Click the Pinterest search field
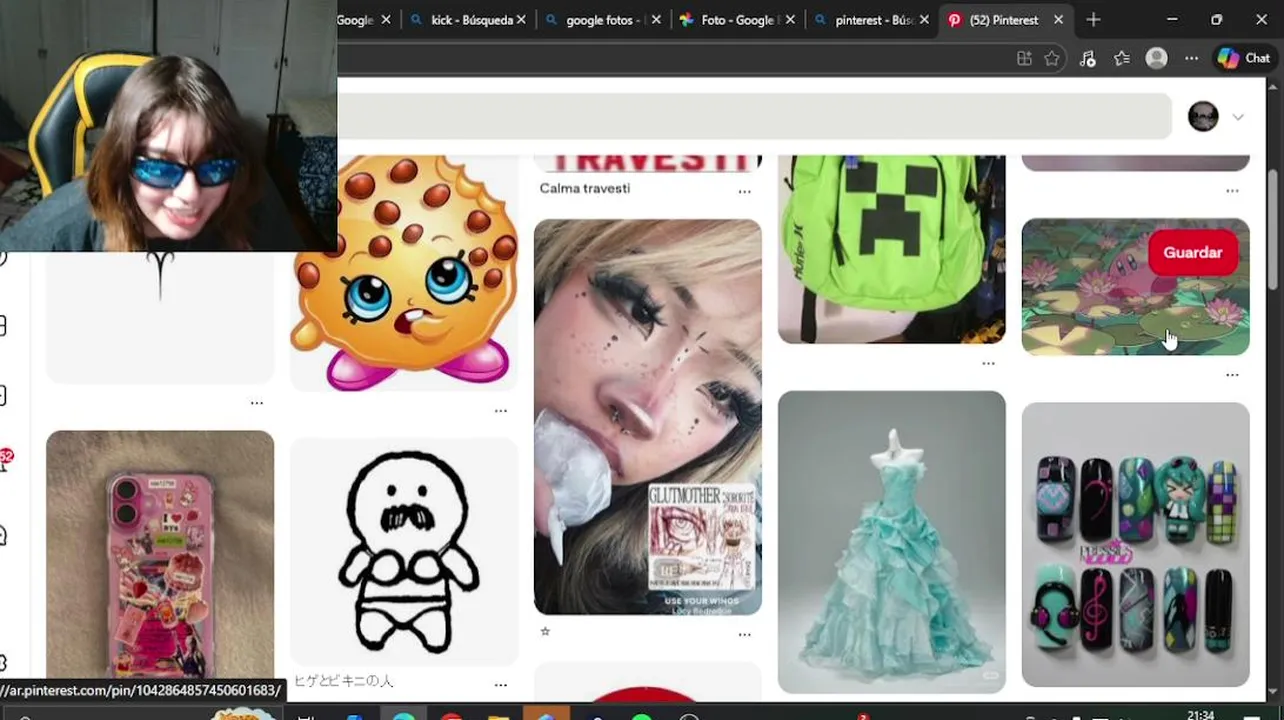Viewport: 1284px width, 720px height. [754, 116]
